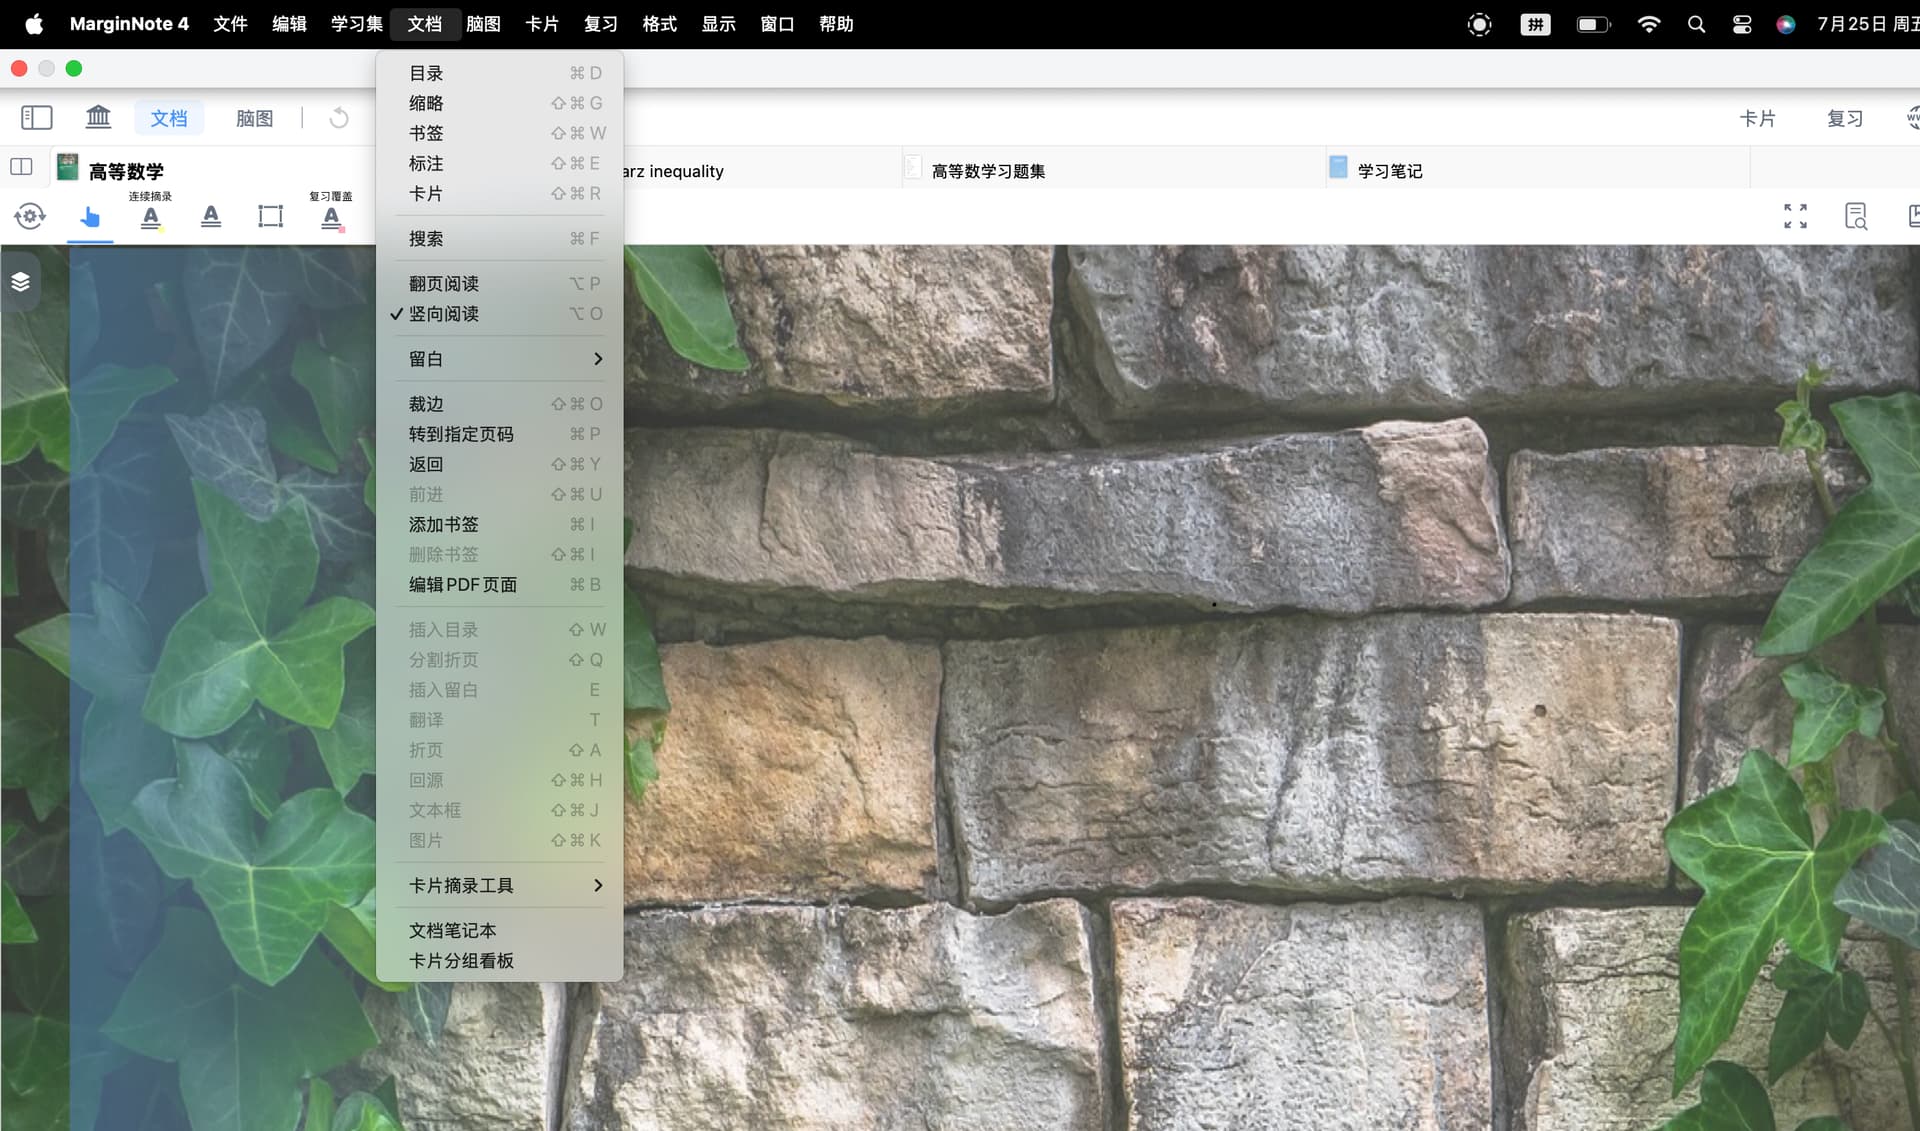Image resolution: width=1920 pixels, height=1131 pixels.
Task: Click the Apple menu logo
Action: pyautogui.click(x=34, y=24)
